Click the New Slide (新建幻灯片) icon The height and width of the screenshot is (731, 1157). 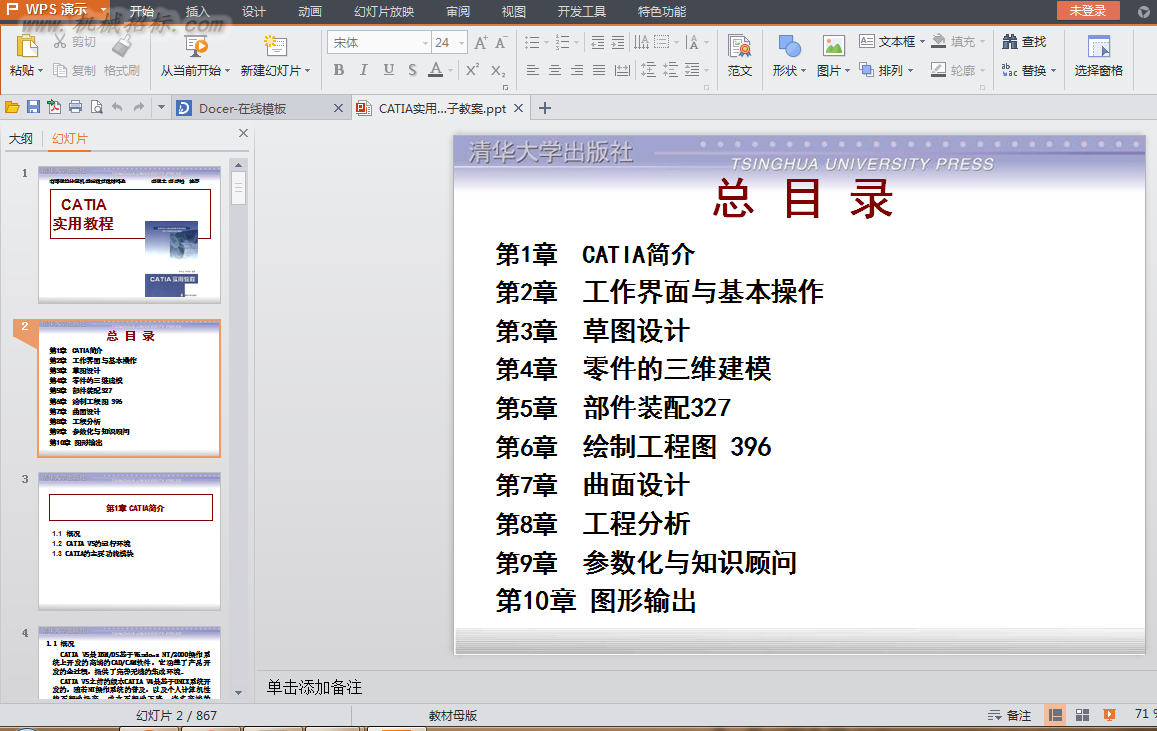275,46
